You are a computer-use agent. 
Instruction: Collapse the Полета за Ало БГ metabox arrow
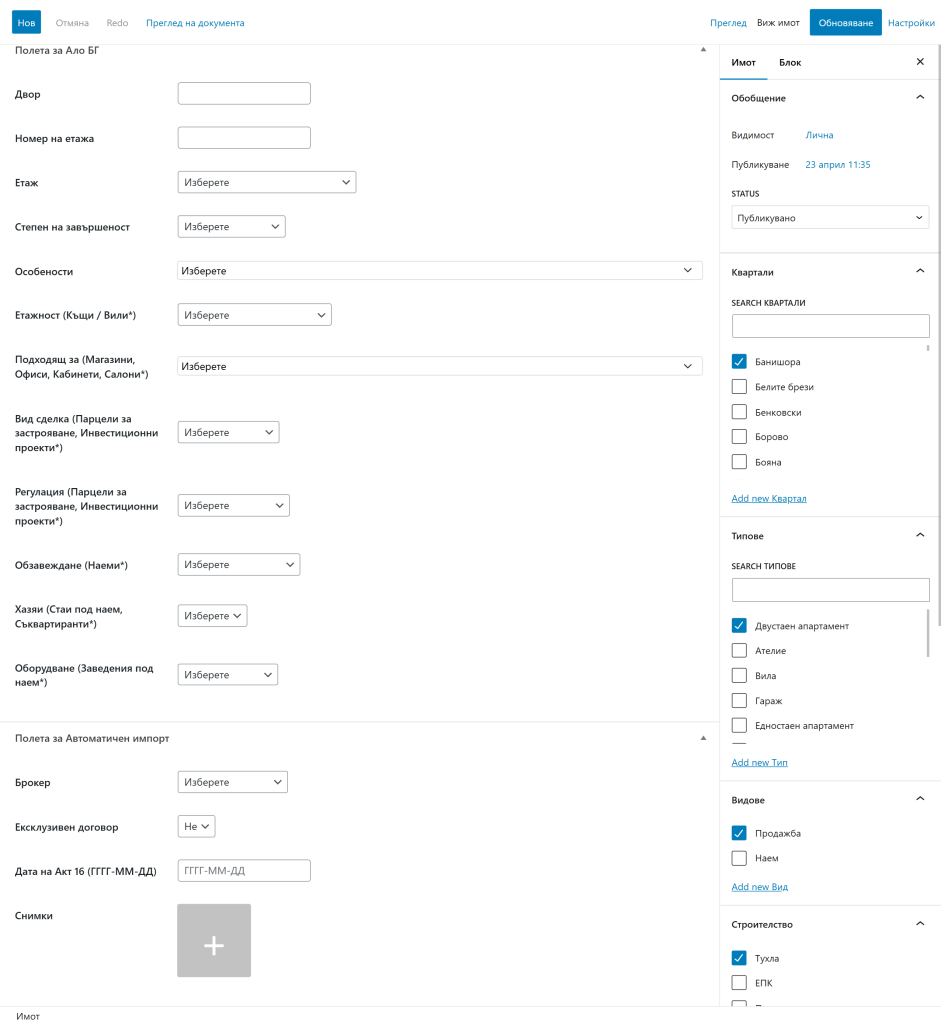[x=703, y=50]
